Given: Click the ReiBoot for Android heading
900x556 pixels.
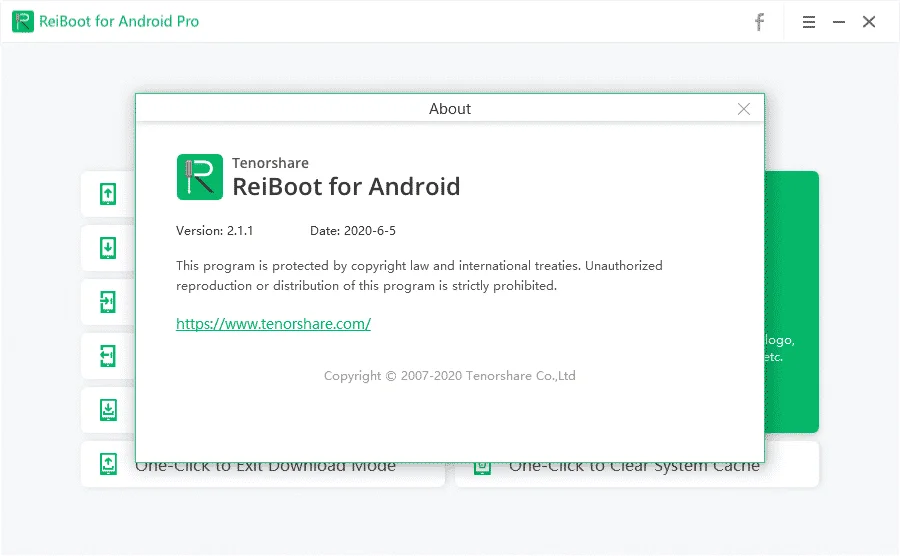Looking at the screenshot, I should [346, 186].
